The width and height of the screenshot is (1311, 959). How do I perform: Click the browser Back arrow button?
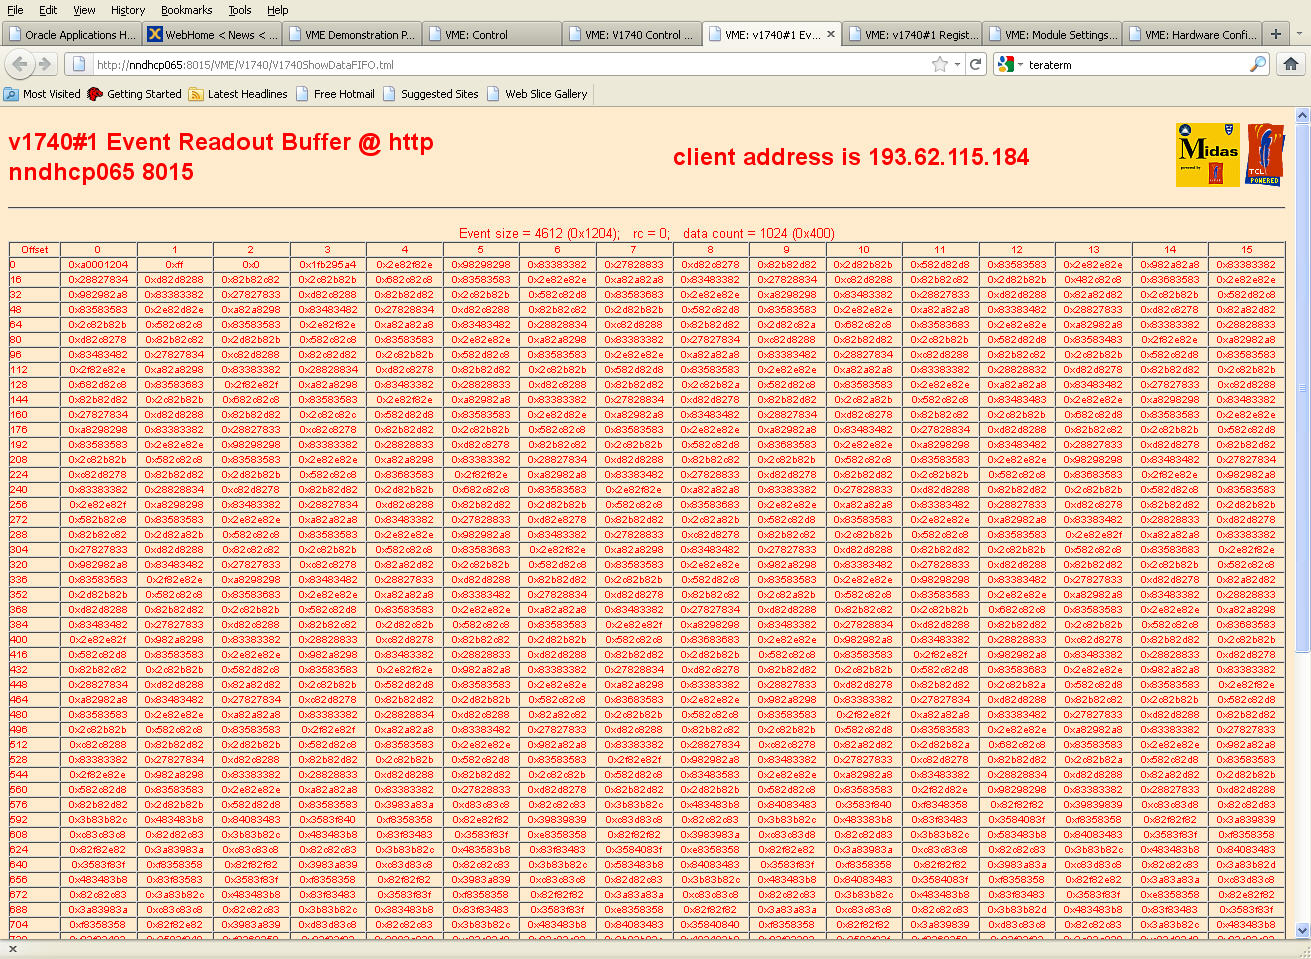click(19, 64)
